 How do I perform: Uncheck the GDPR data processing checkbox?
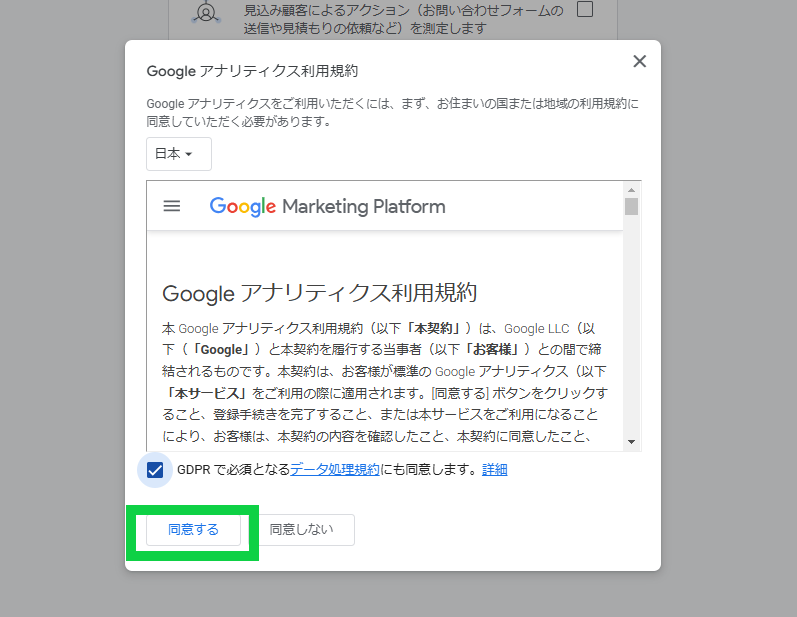click(155, 470)
